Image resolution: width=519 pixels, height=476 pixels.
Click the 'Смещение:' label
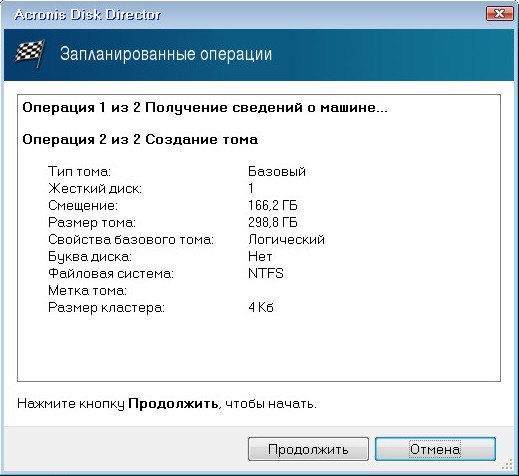83,205
